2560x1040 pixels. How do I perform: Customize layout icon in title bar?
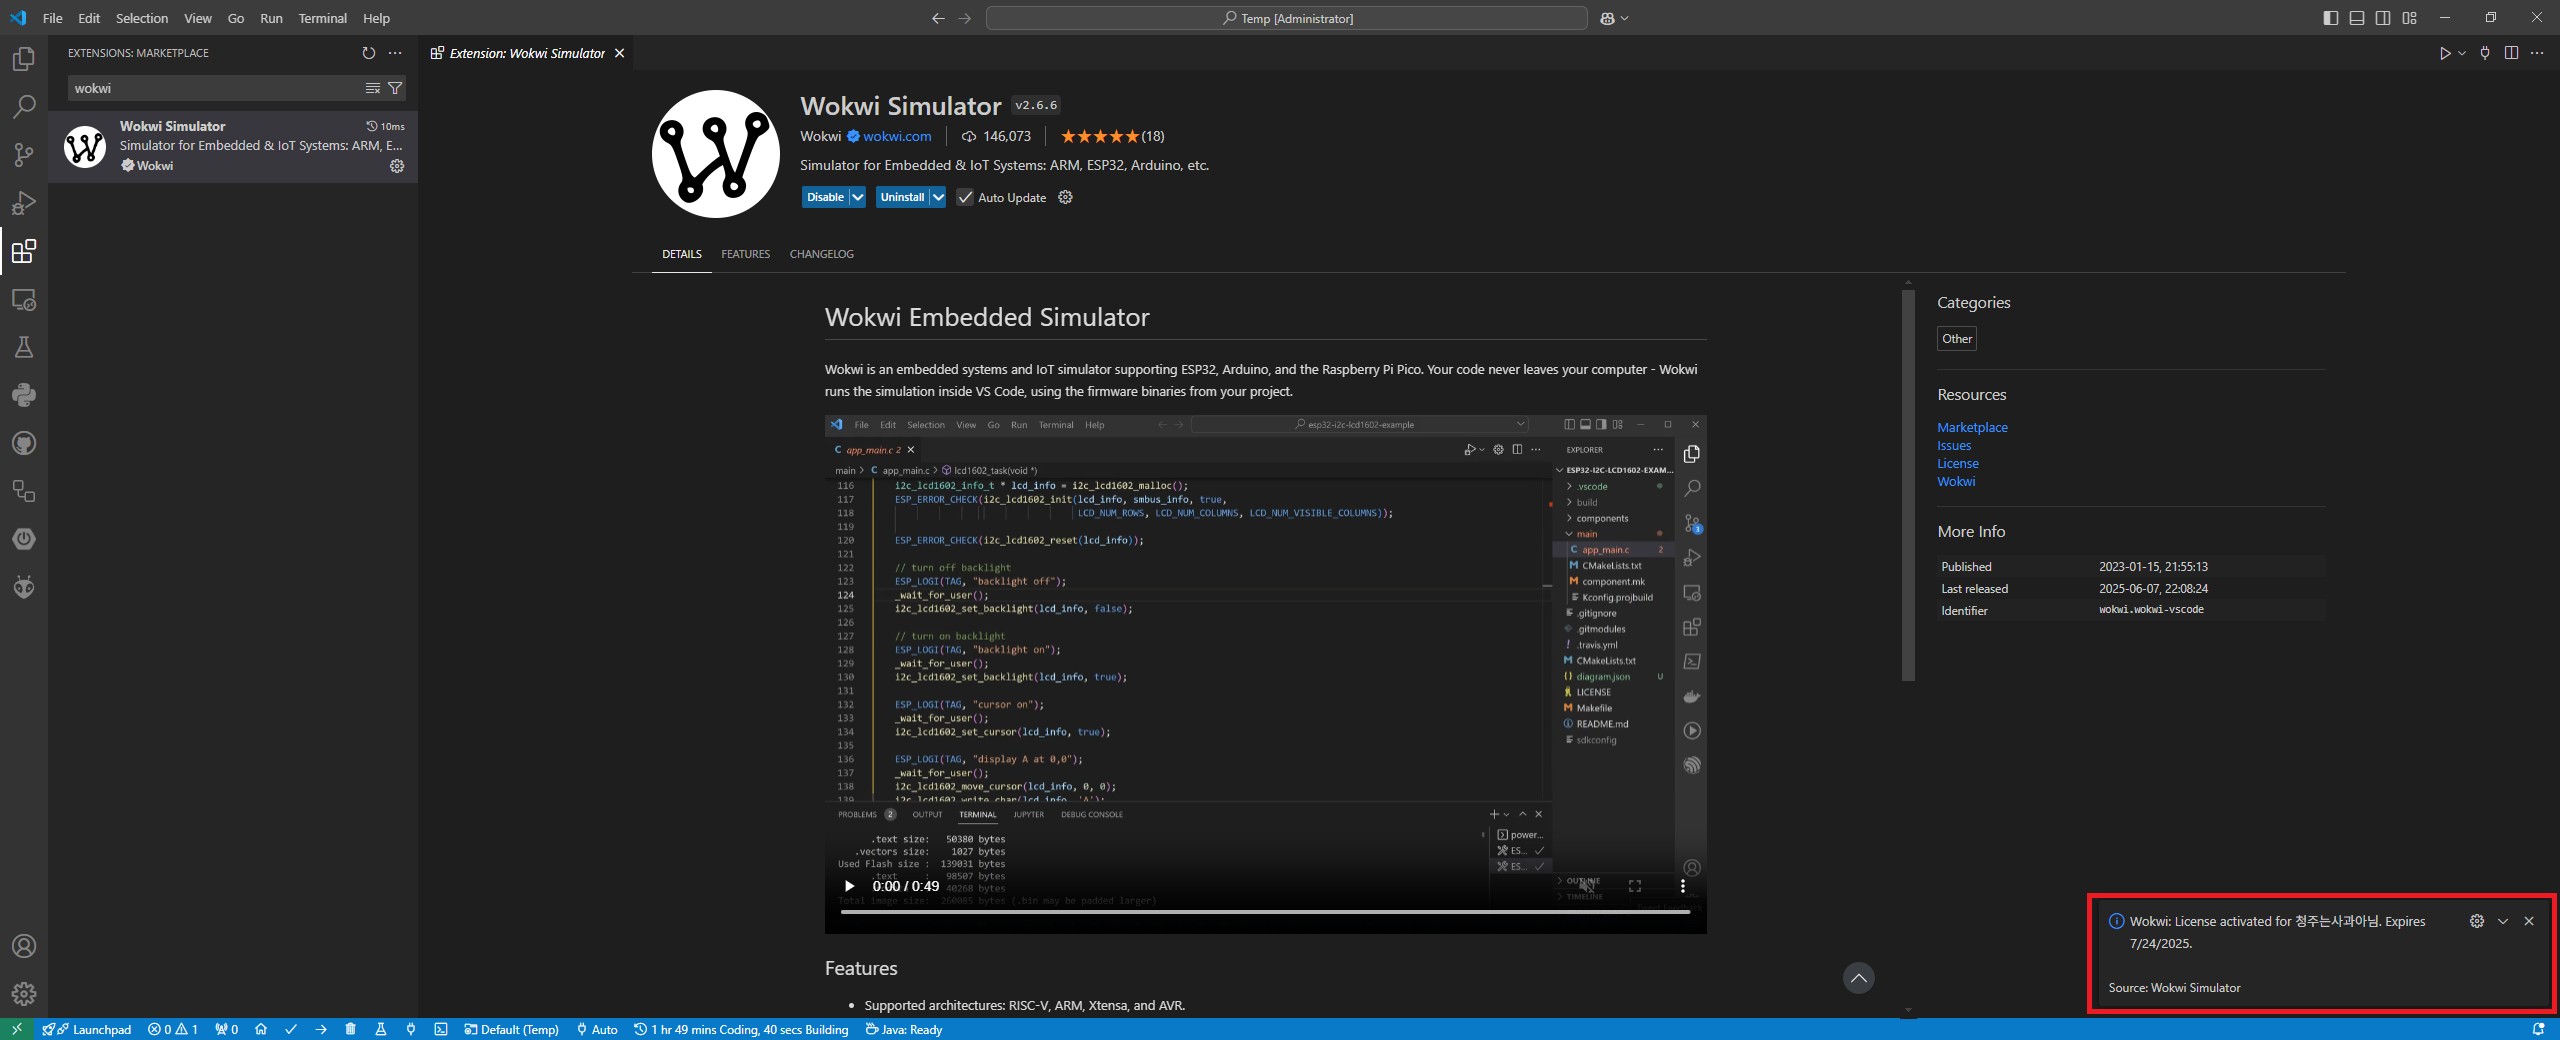coord(2410,18)
